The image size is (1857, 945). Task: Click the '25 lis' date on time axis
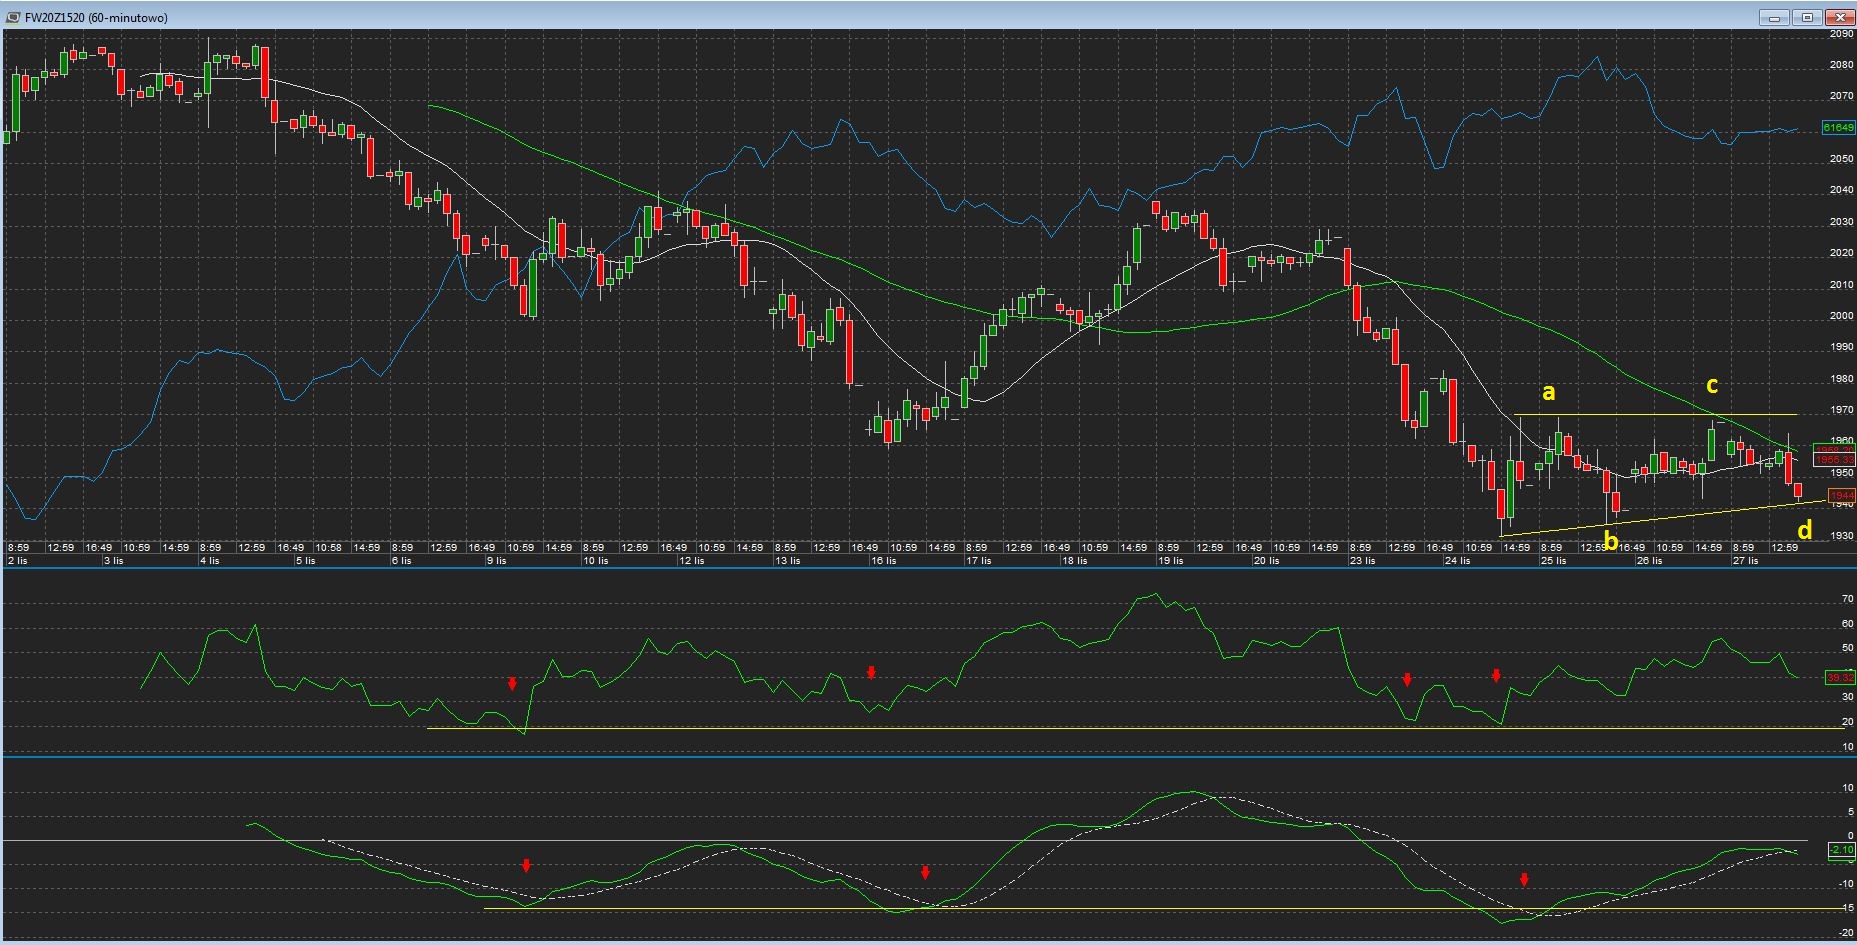coord(1553,561)
